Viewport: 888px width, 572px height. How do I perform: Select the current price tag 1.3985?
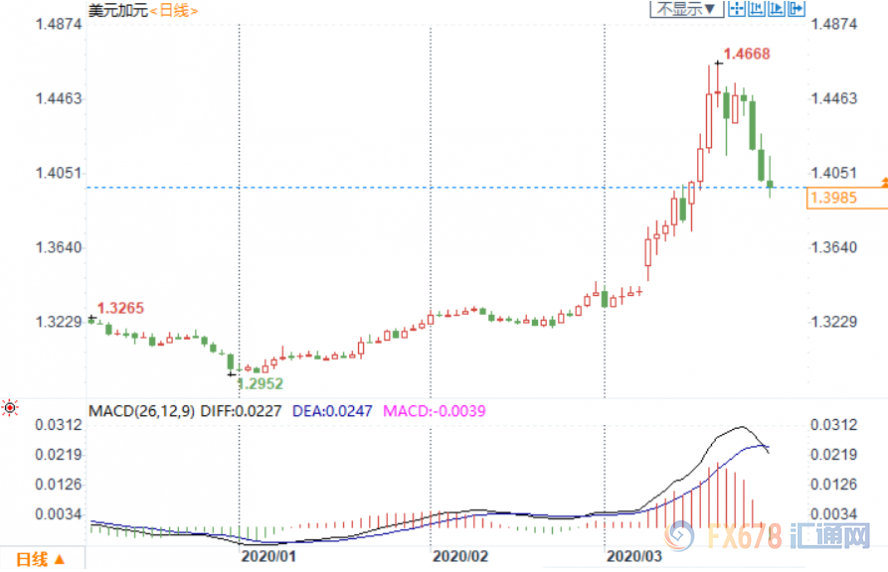click(x=846, y=198)
